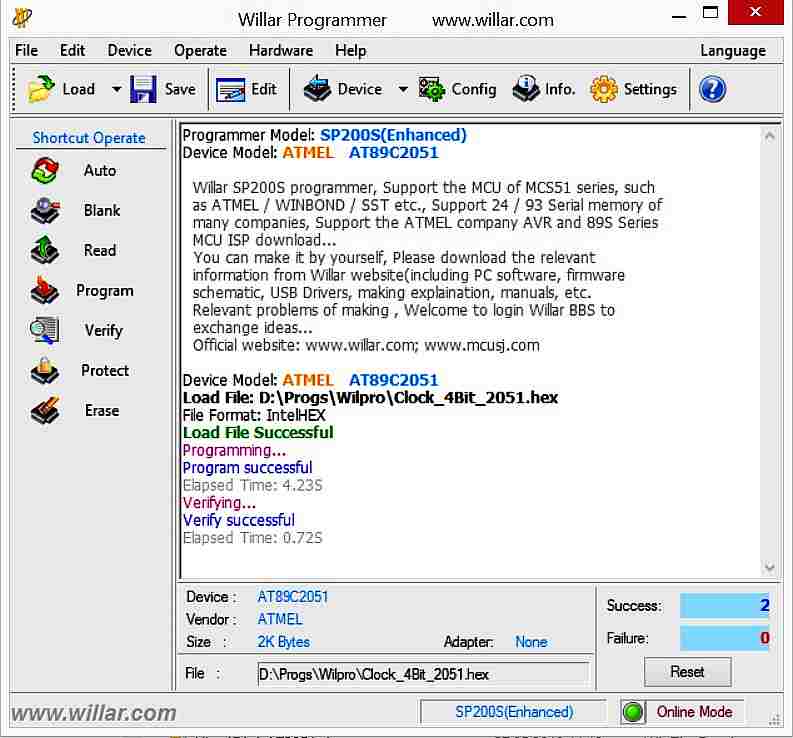Click the www.willar.com status bar logo
This screenshot has height=738, width=793.
pos(94,713)
